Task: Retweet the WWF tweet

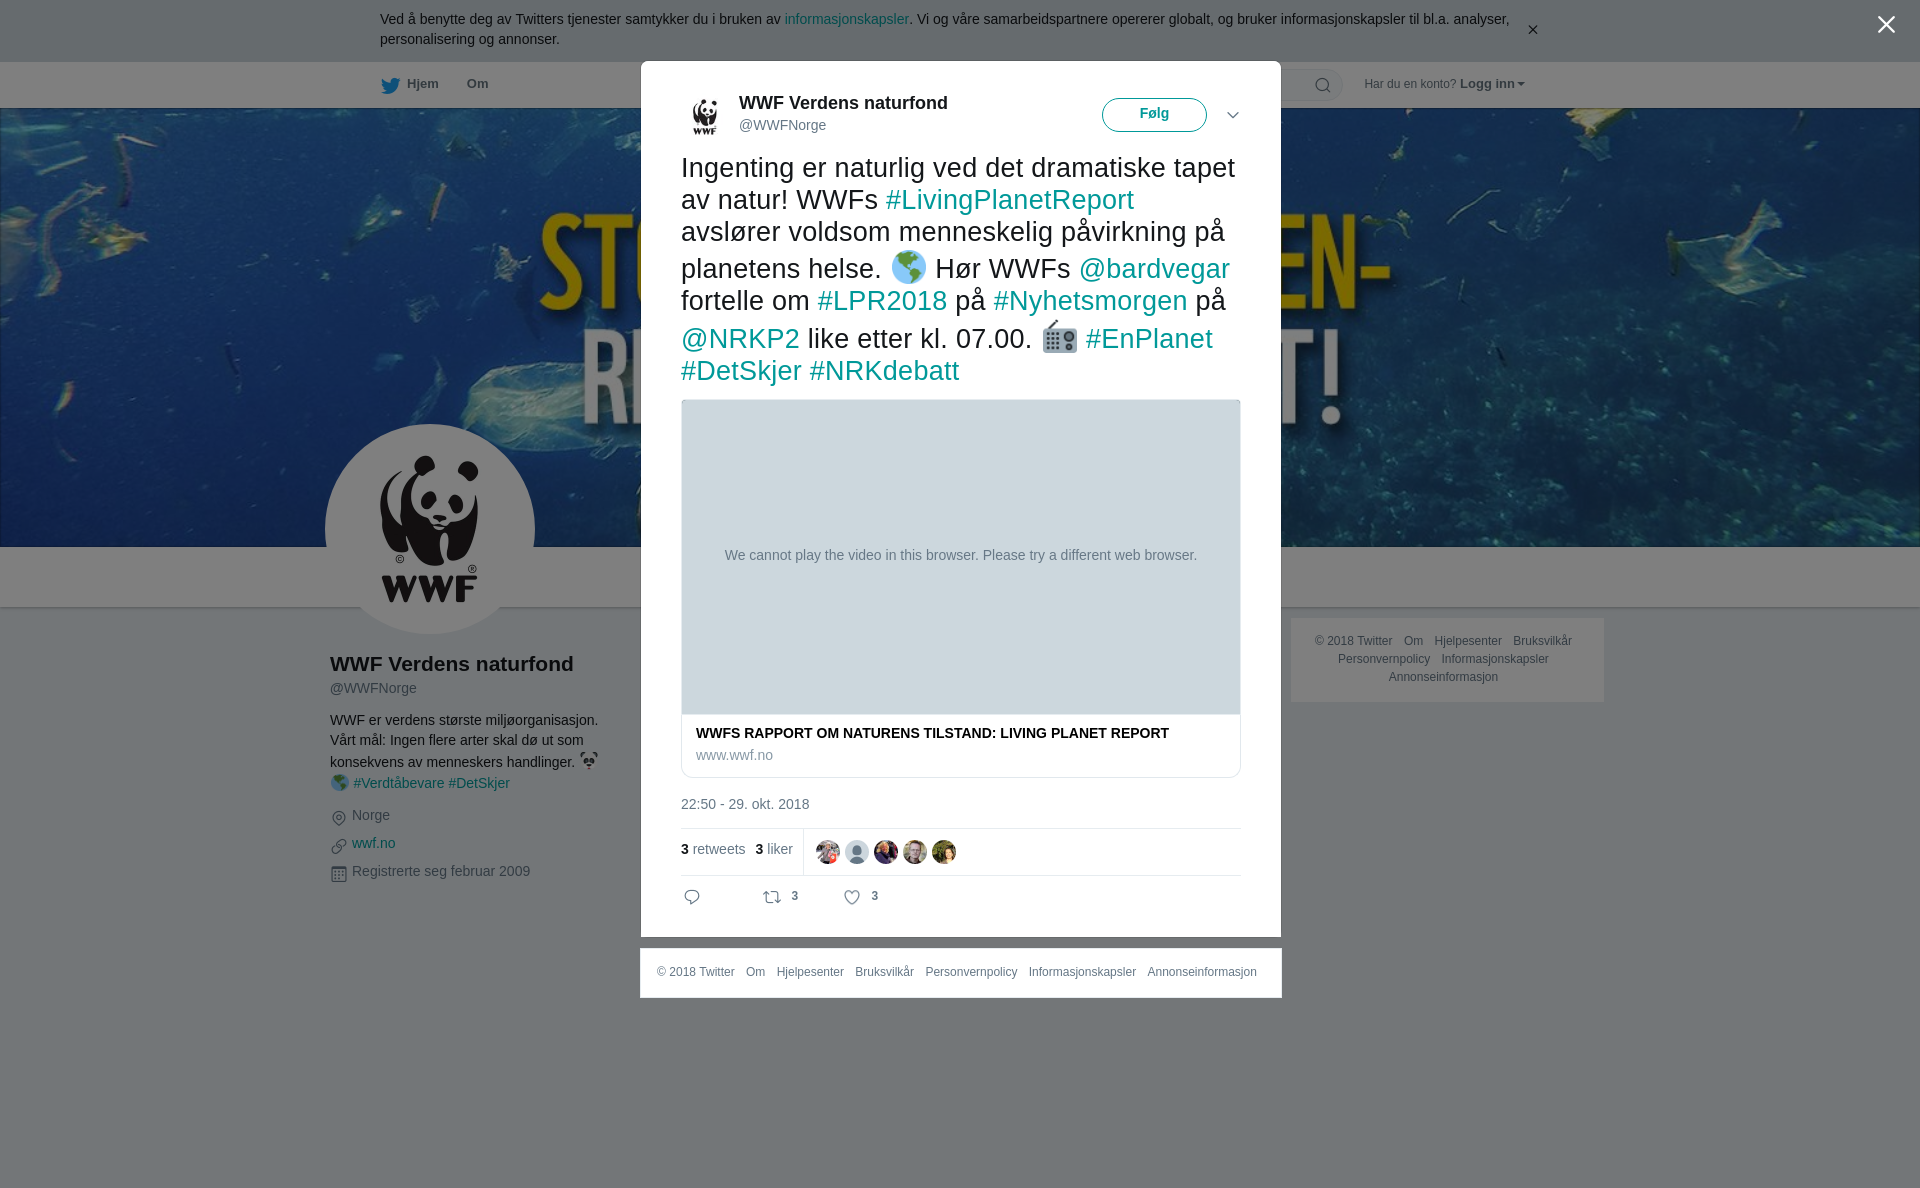Action: tap(772, 897)
